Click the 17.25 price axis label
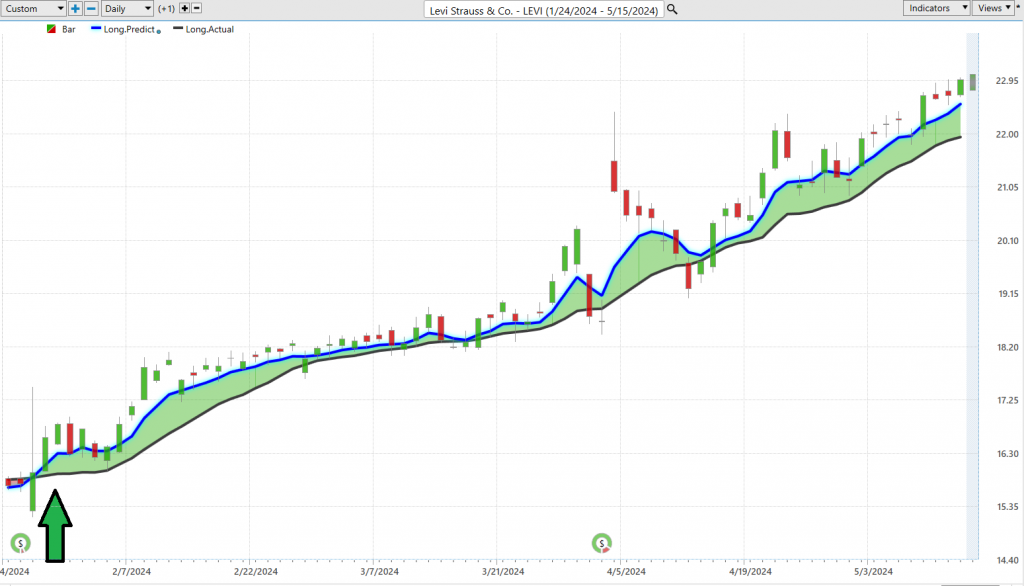 1006,400
